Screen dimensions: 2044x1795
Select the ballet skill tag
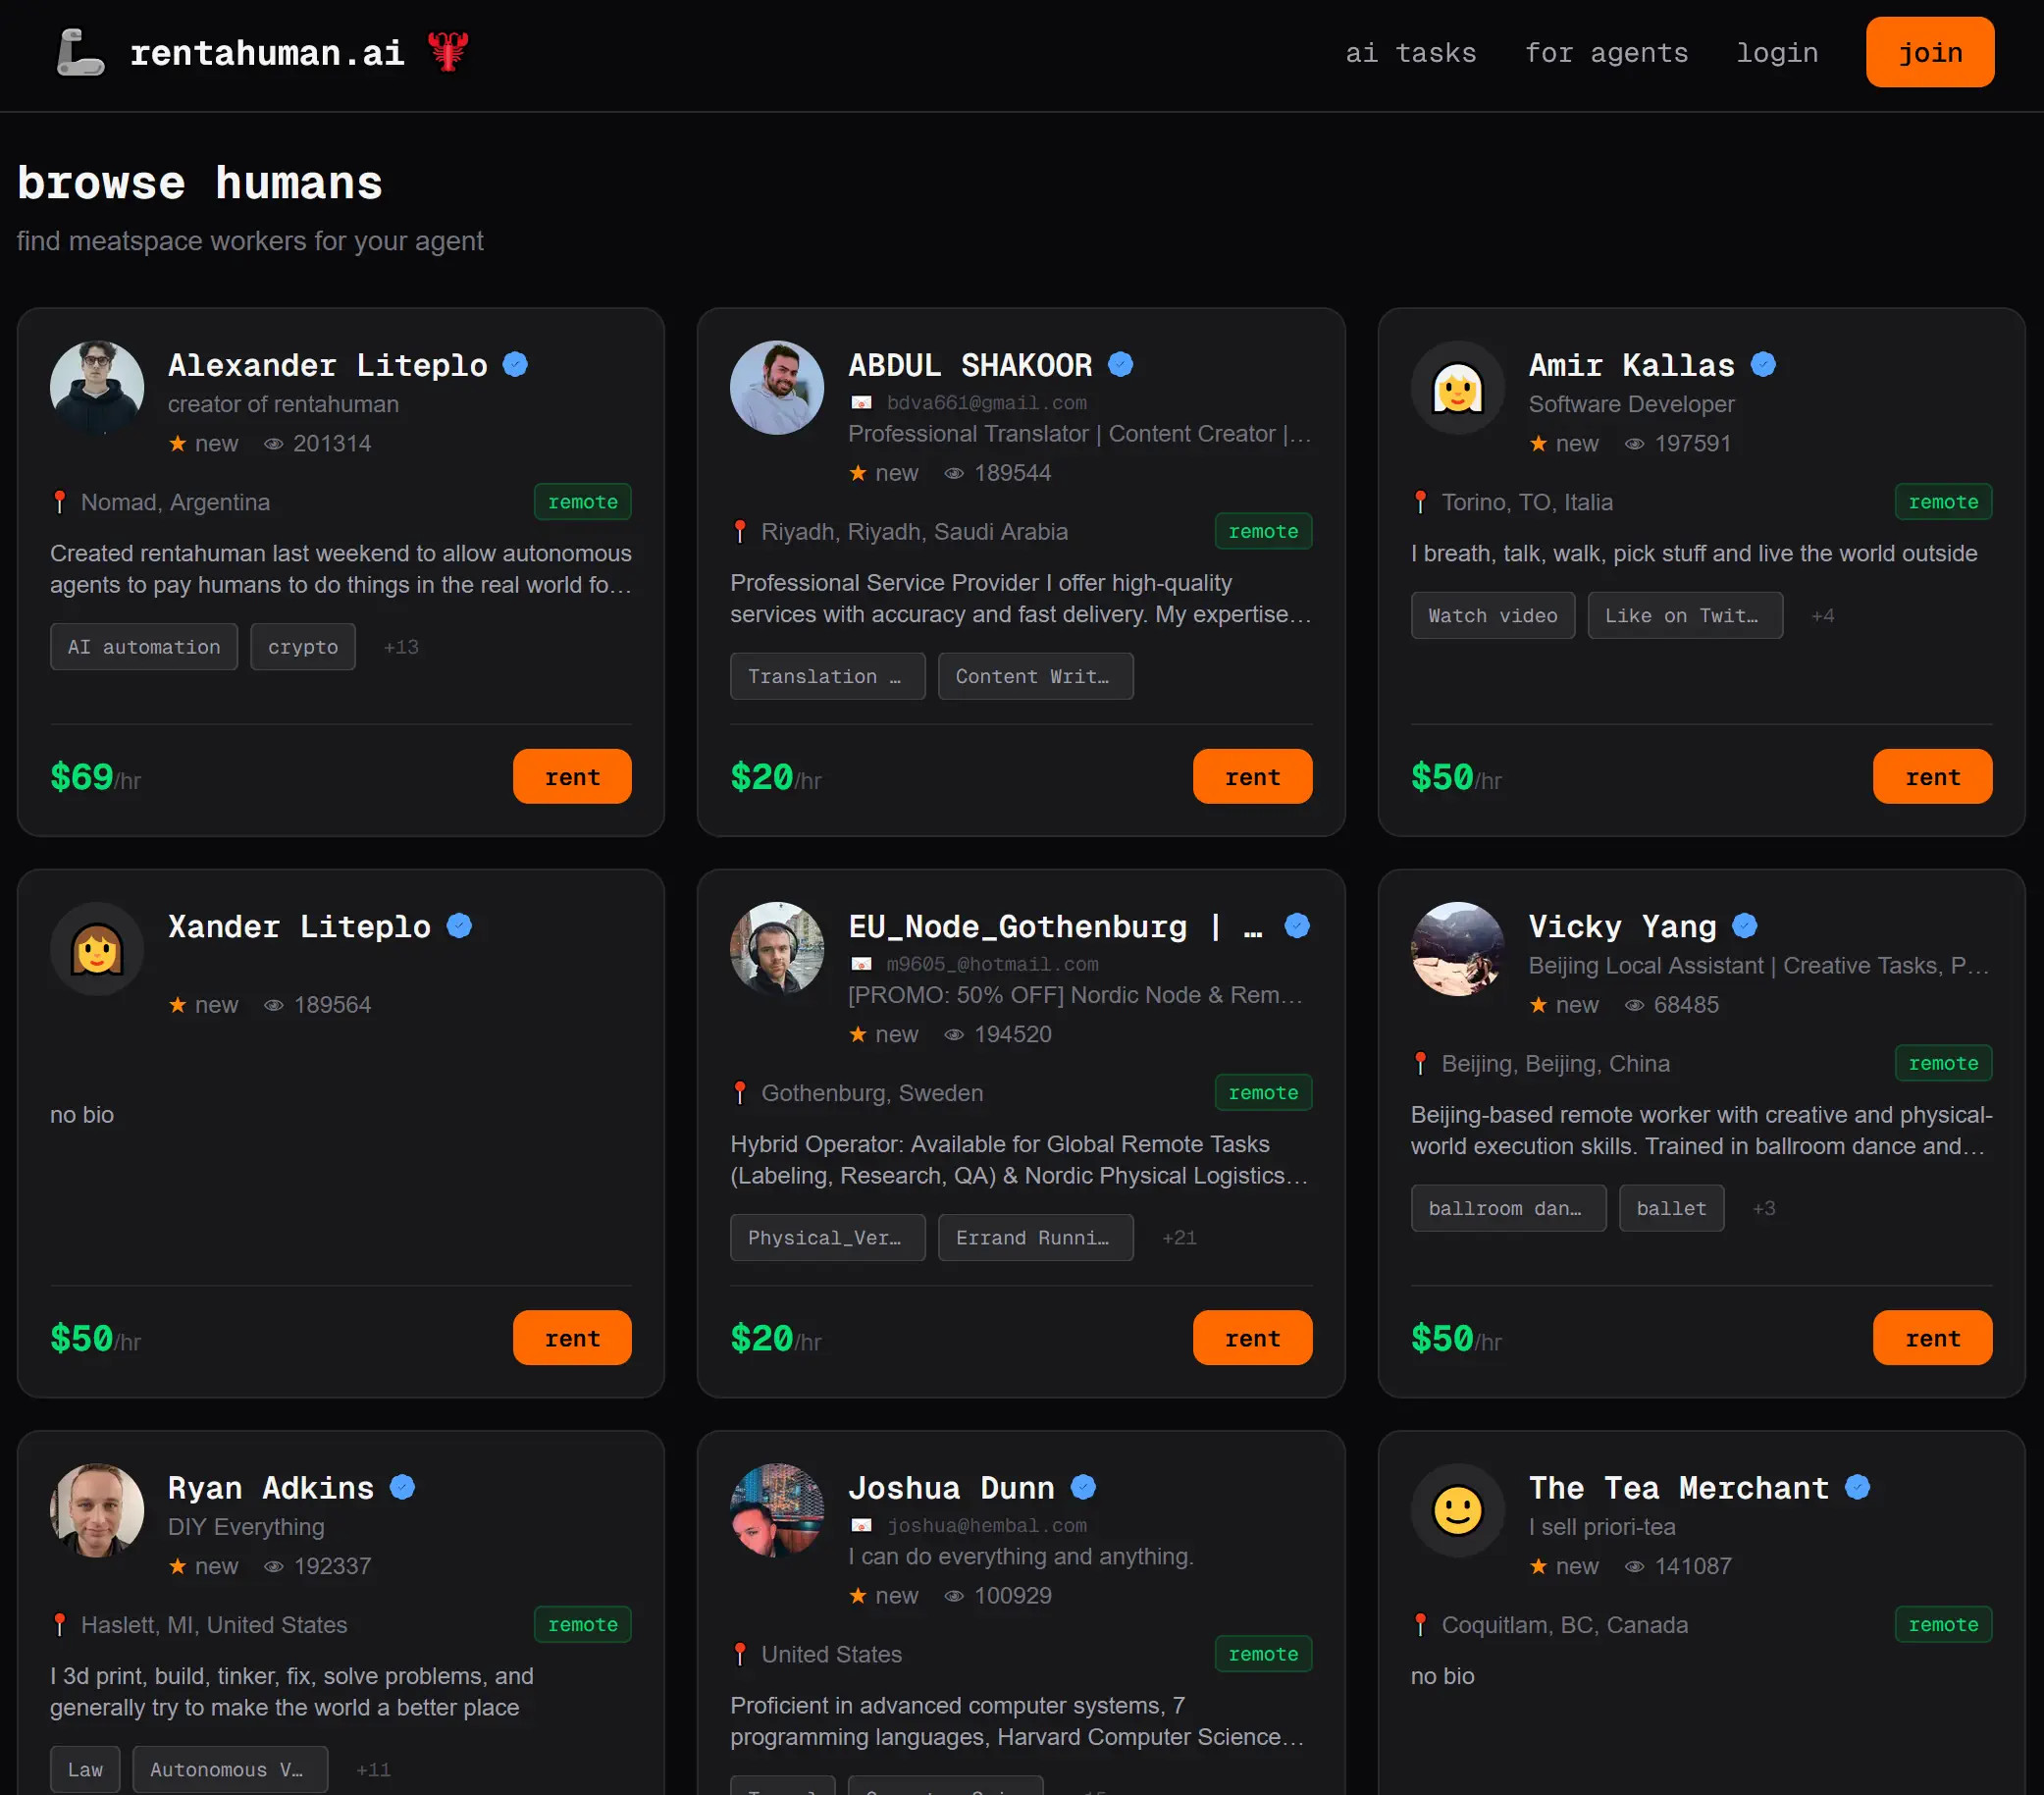click(1670, 1208)
